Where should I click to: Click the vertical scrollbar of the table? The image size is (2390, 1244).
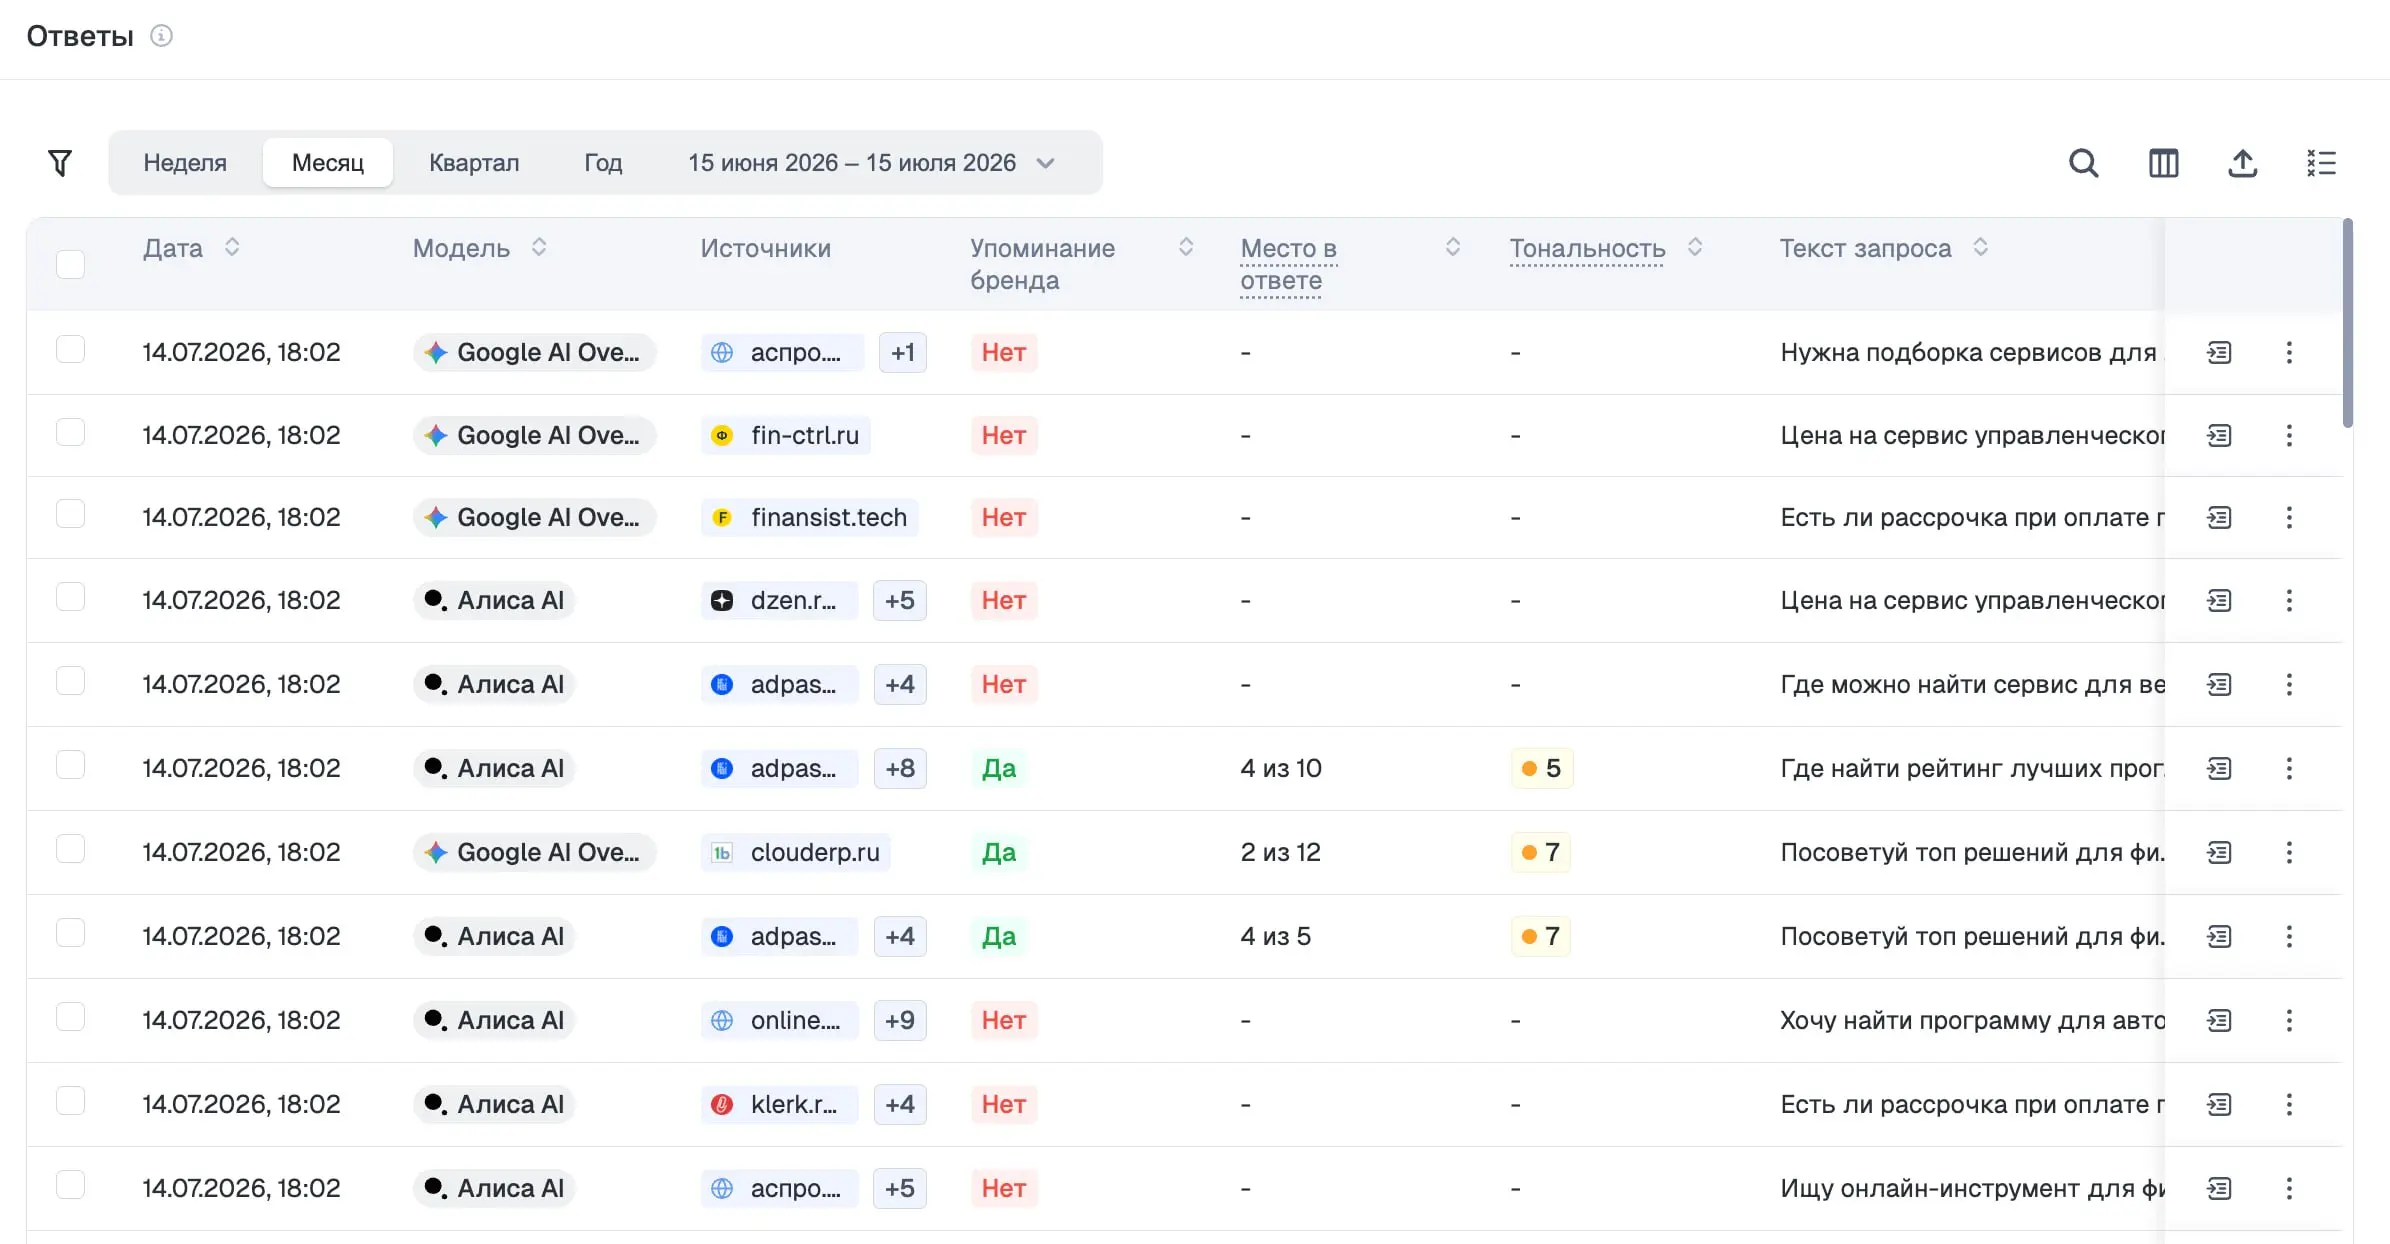(x=2348, y=324)
